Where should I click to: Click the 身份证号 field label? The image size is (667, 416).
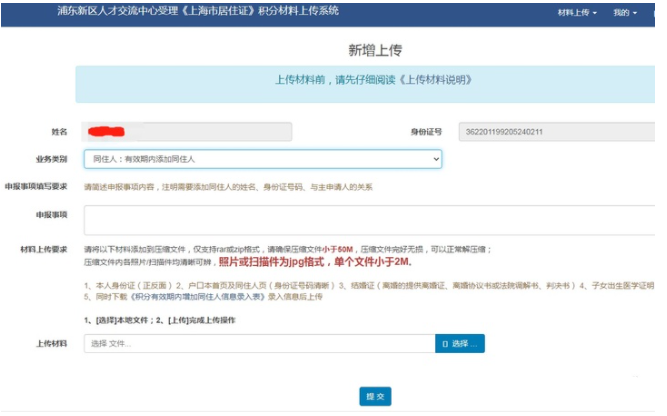(427, 131)
